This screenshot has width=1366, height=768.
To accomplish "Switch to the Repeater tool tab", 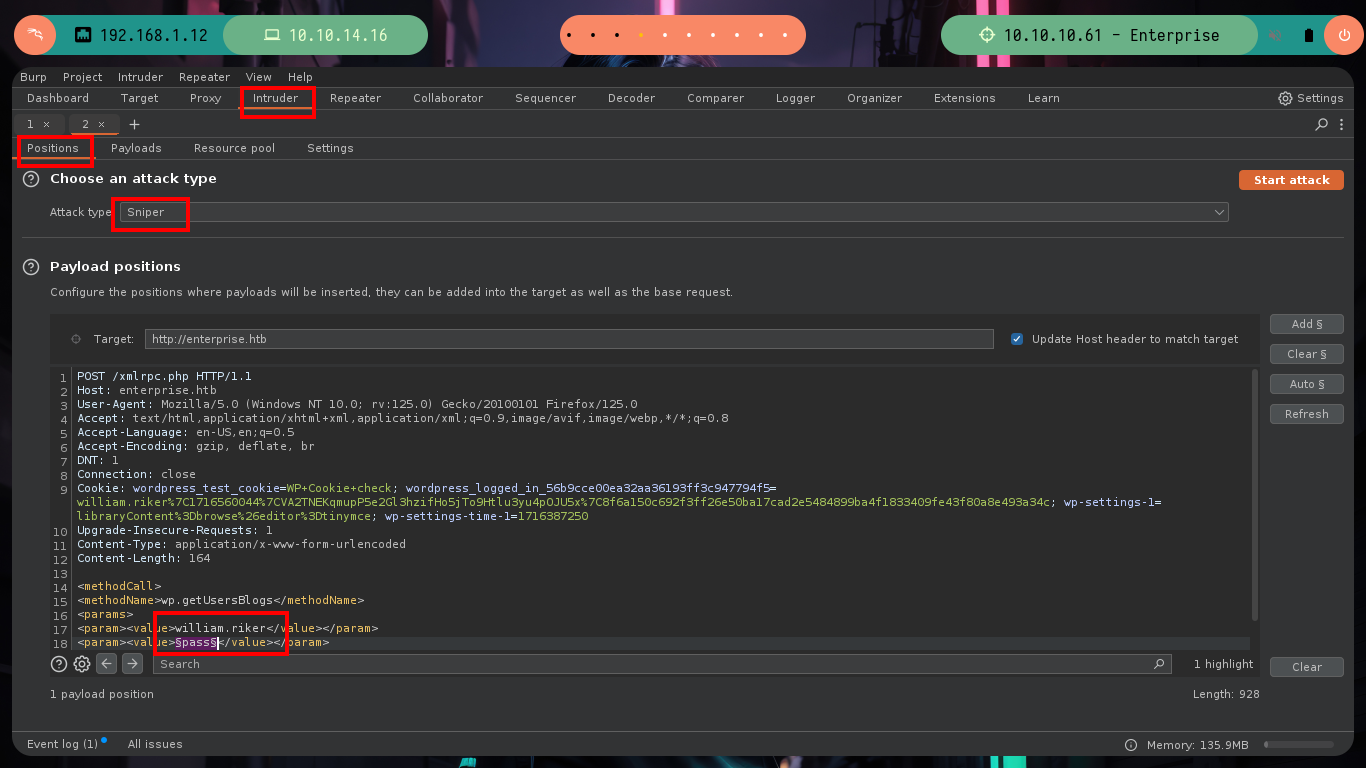I will click(356, 98).
